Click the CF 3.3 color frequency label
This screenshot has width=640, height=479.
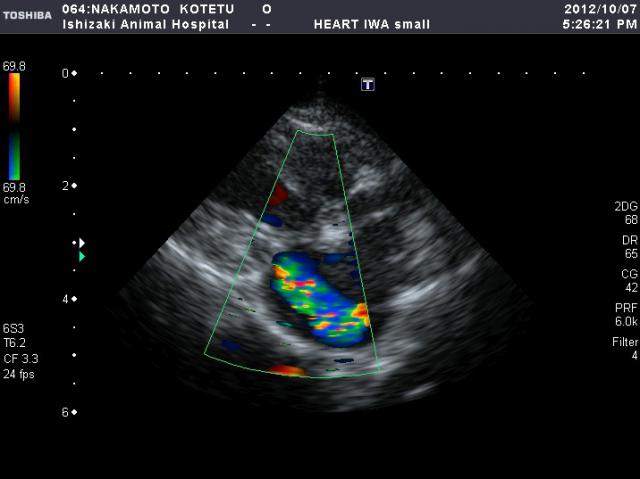tap(21, 359)
